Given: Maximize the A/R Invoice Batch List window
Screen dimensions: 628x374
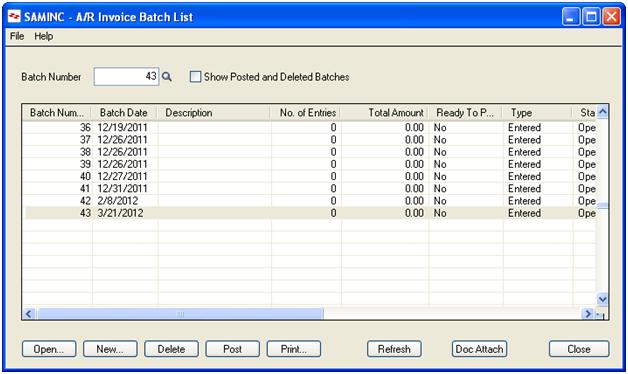Looking at the screenshot, I should [591, 17].
